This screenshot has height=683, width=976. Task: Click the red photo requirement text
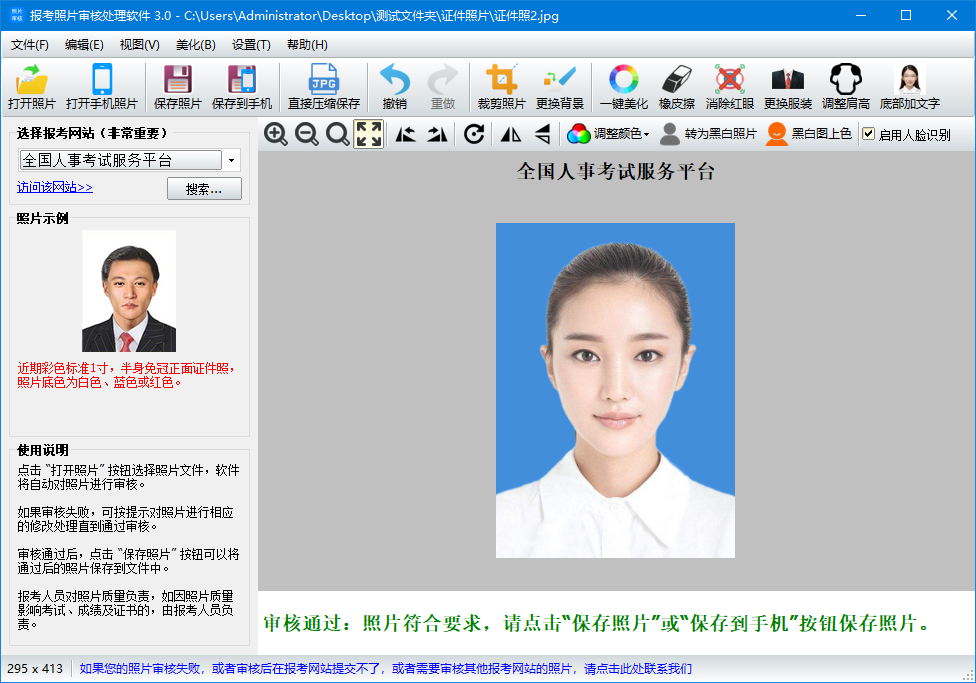[126, 375]
